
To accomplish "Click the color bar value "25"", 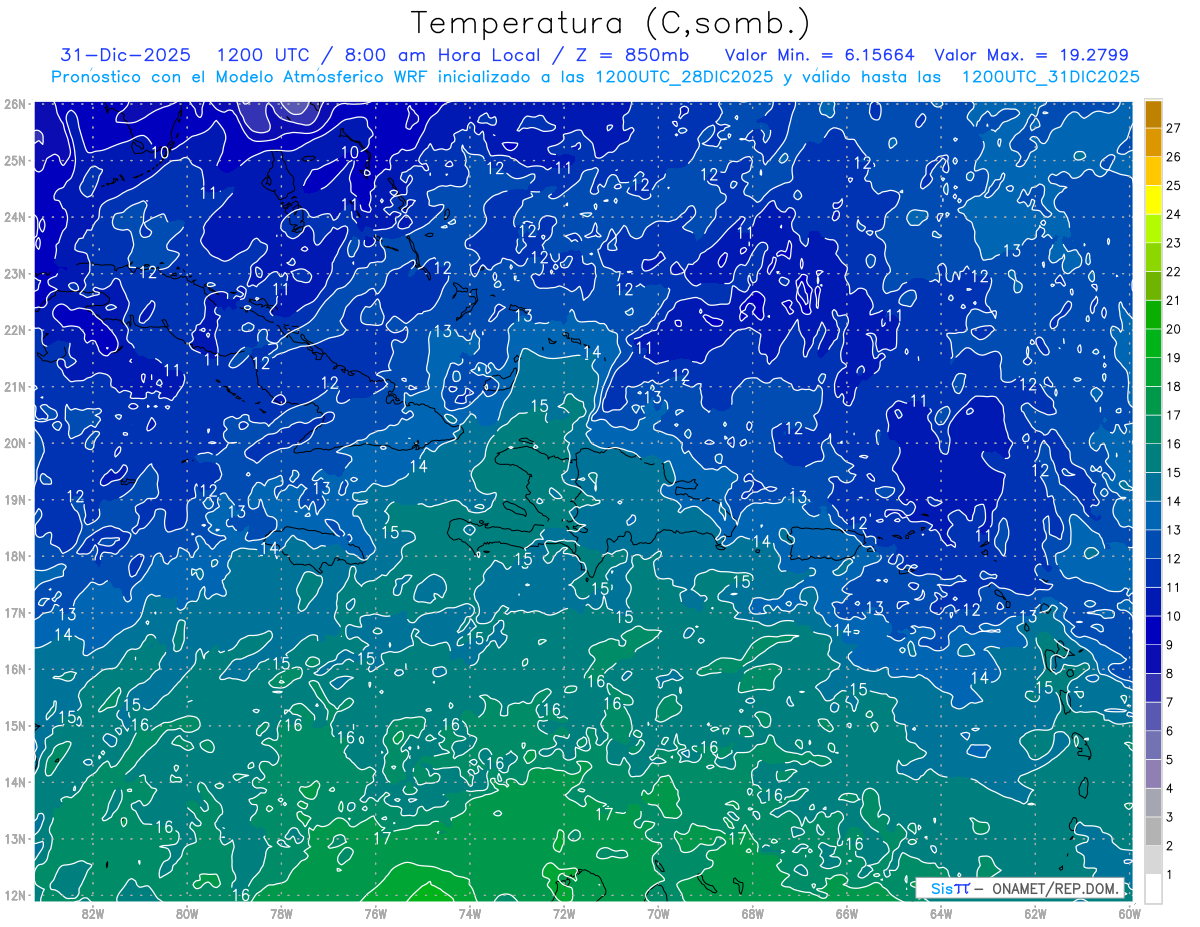I will click(1174, 186).
